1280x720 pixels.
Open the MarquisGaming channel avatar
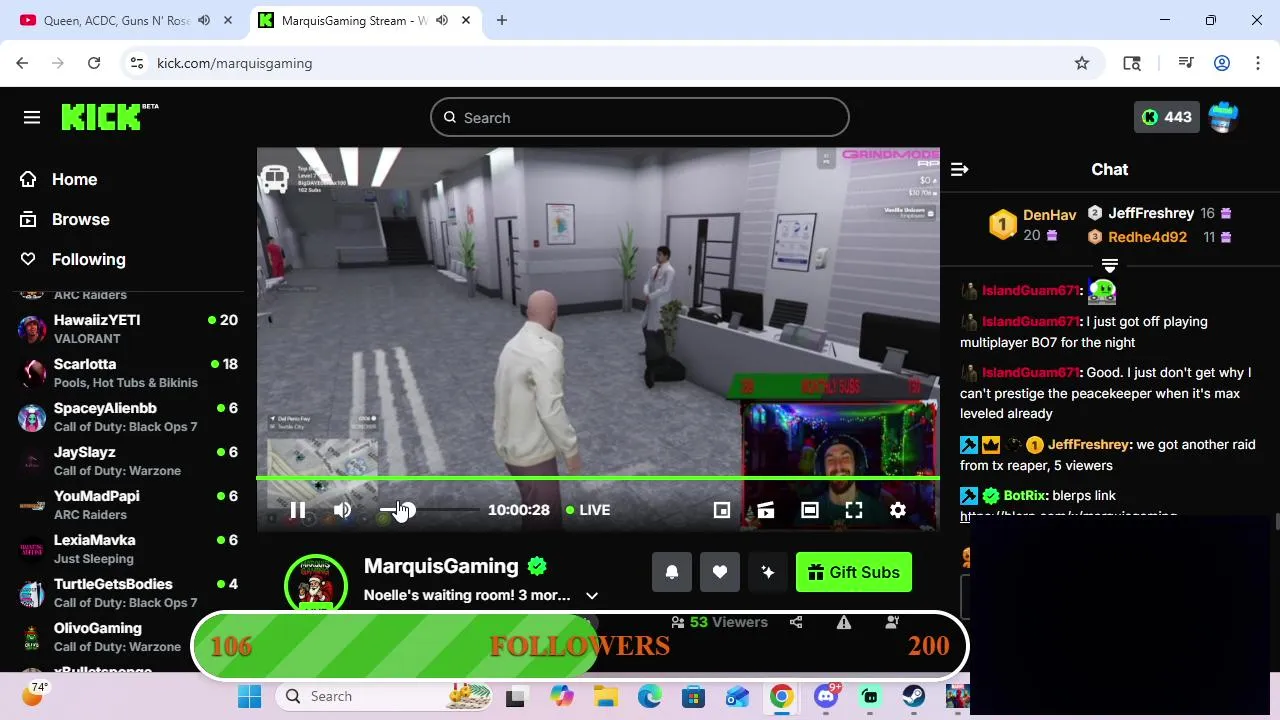[316, 584]
